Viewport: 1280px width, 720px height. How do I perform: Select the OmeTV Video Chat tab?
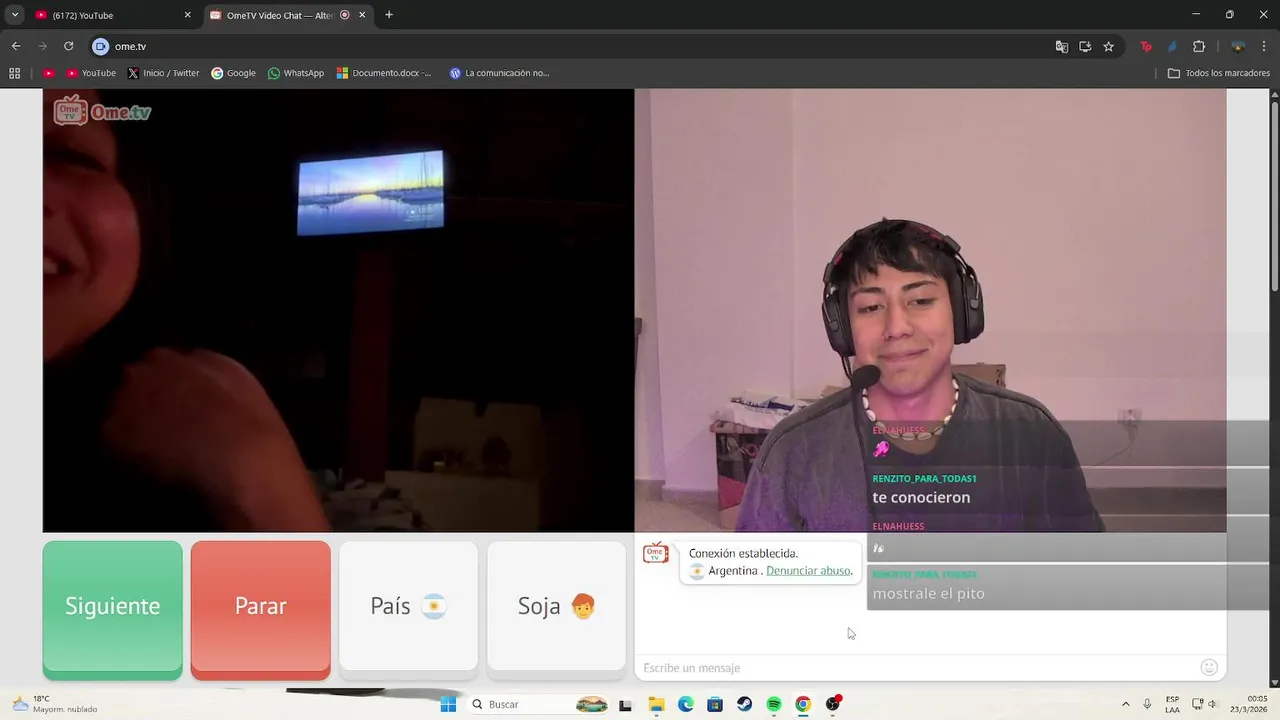(x=288, y=15)
